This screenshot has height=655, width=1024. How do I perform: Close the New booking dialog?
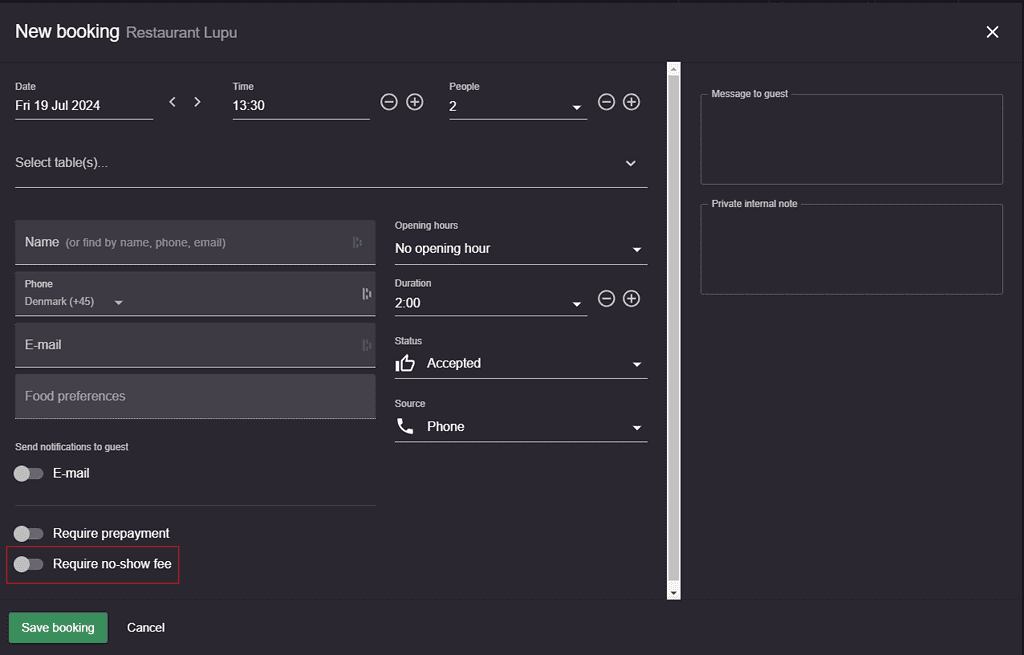pyautogui.click(x=992, y=32)
